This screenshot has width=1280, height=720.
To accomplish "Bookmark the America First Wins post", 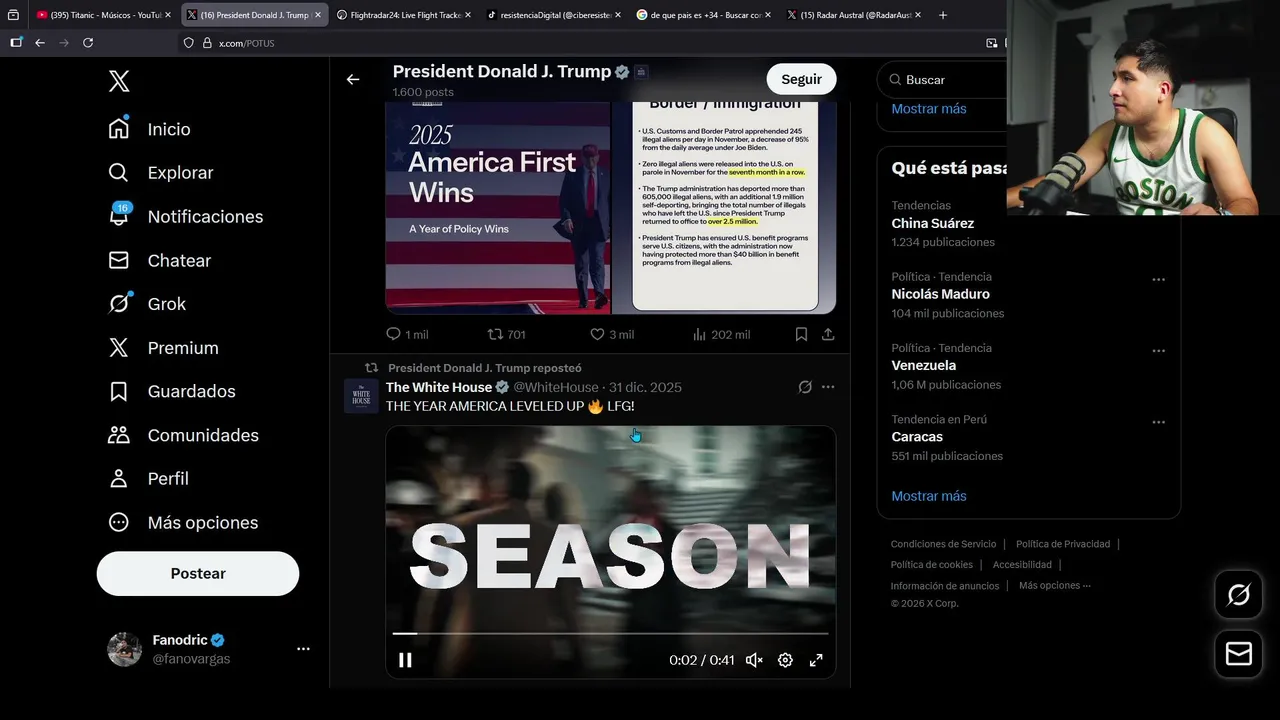I will point(801,334).
